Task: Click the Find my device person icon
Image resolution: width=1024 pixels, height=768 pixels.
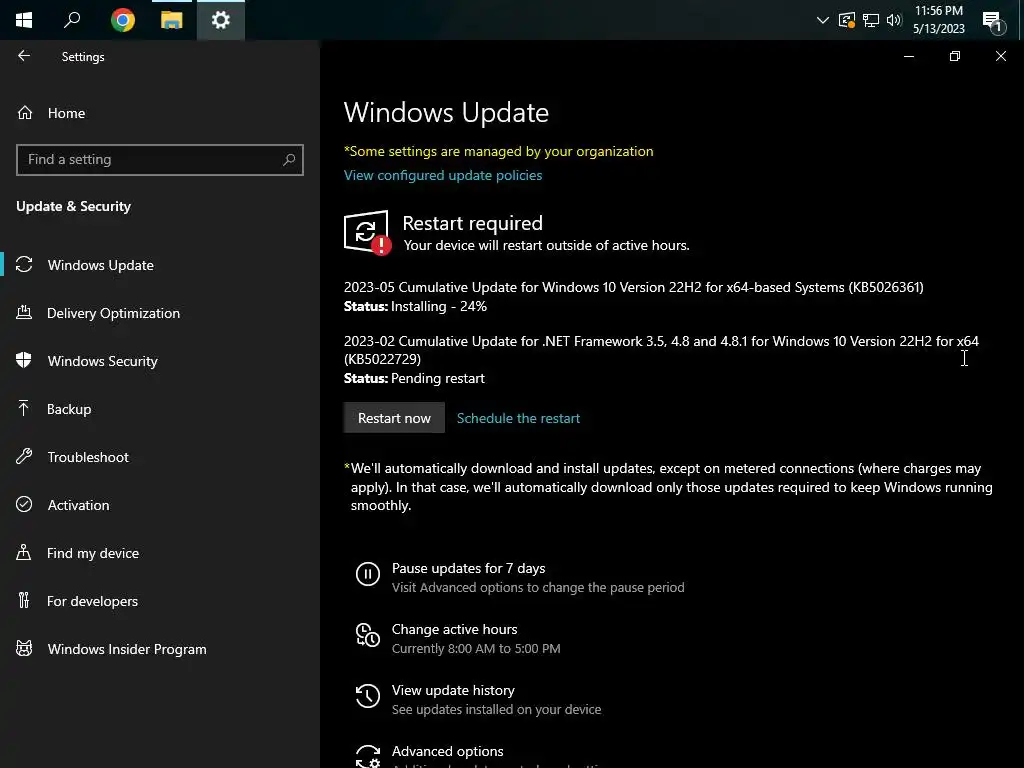Action: pos(24,552)
